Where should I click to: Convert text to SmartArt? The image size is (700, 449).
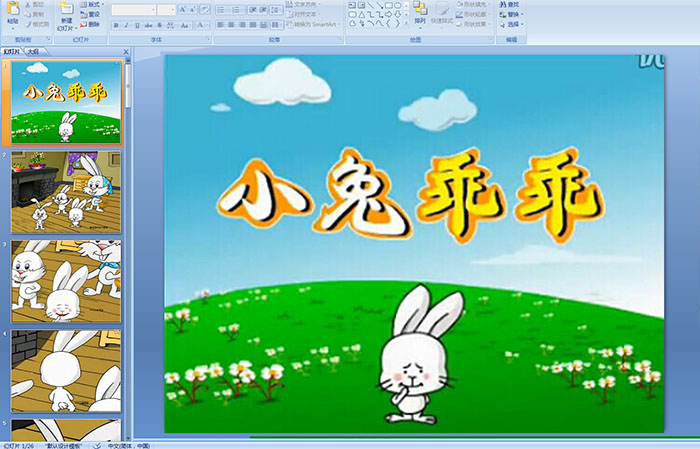[313, 24]
